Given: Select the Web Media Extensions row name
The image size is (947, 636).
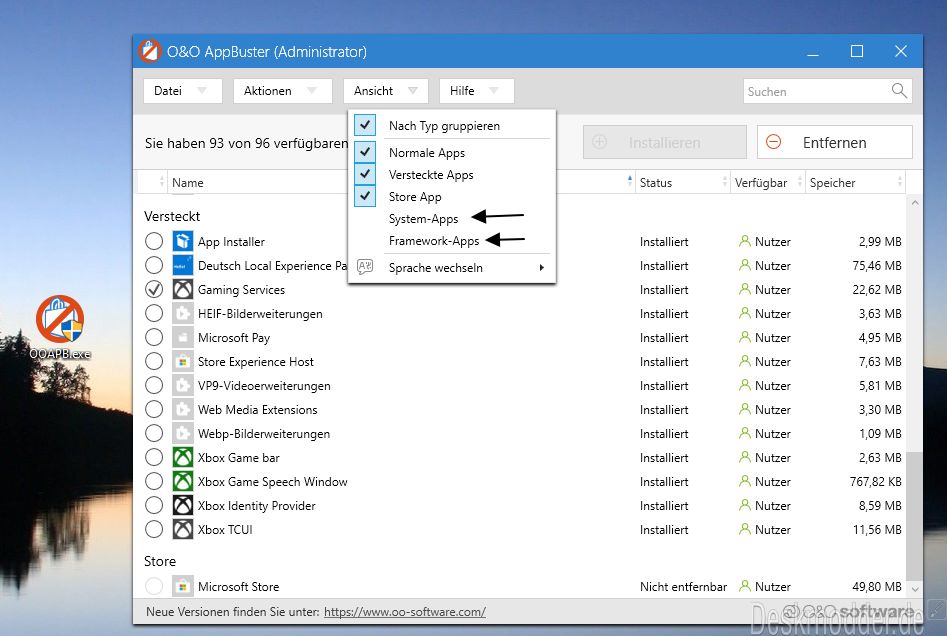Looking at the screenshot, I should 257,410.
